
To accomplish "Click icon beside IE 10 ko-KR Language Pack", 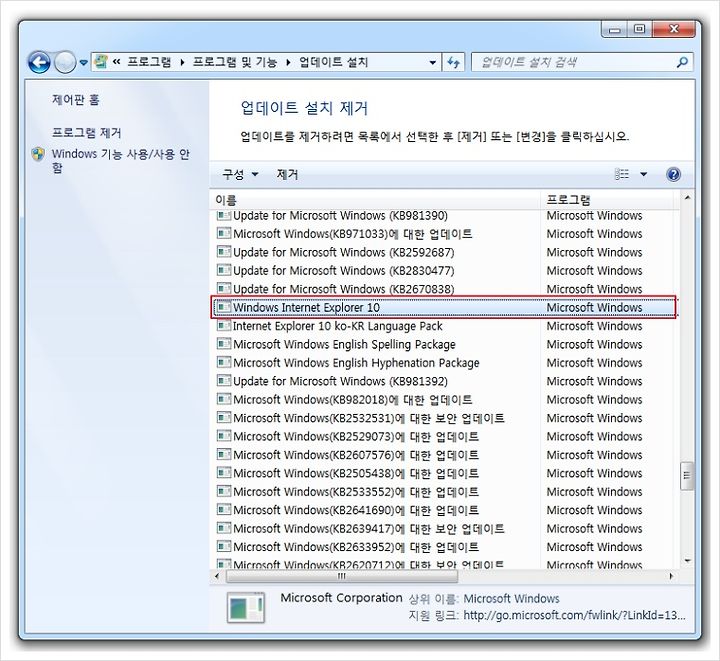I will click(x=224, y=325).
